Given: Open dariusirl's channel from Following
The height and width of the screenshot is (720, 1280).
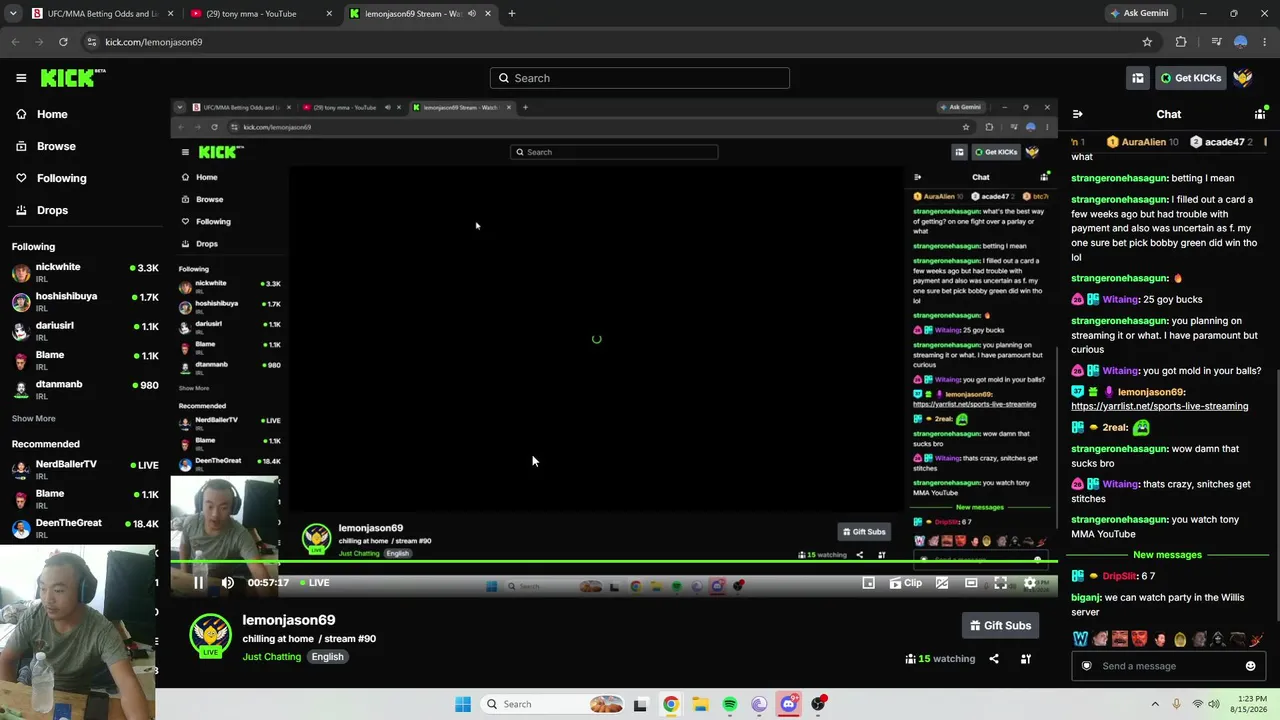Looking at the screenshot, I should tap(85, 330).
